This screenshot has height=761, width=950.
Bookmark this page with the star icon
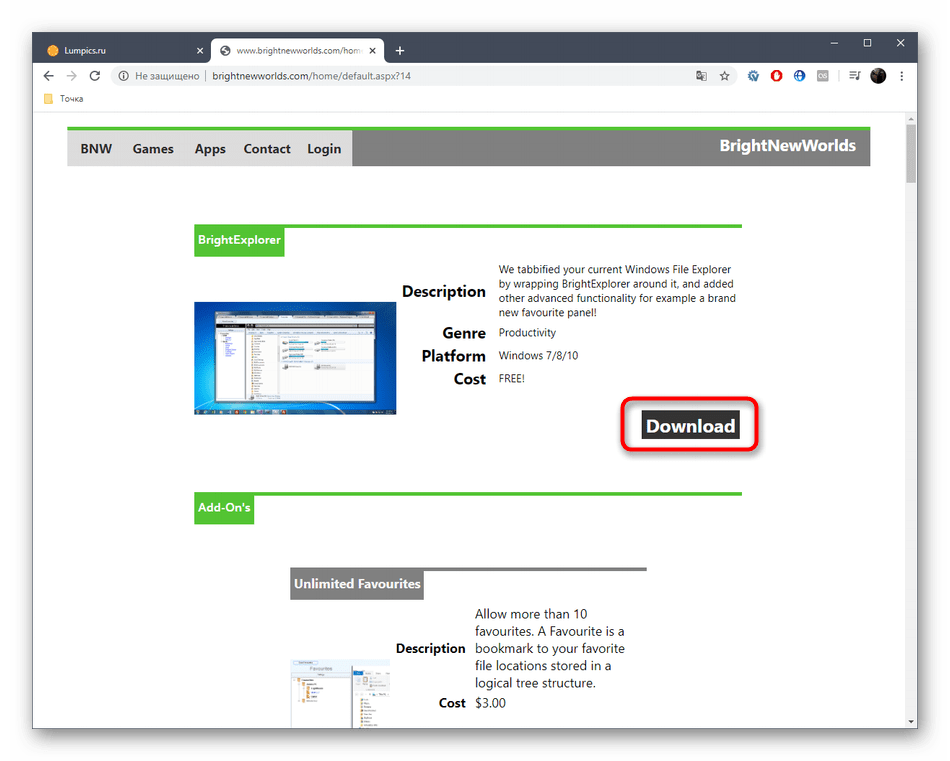(725, 76)
